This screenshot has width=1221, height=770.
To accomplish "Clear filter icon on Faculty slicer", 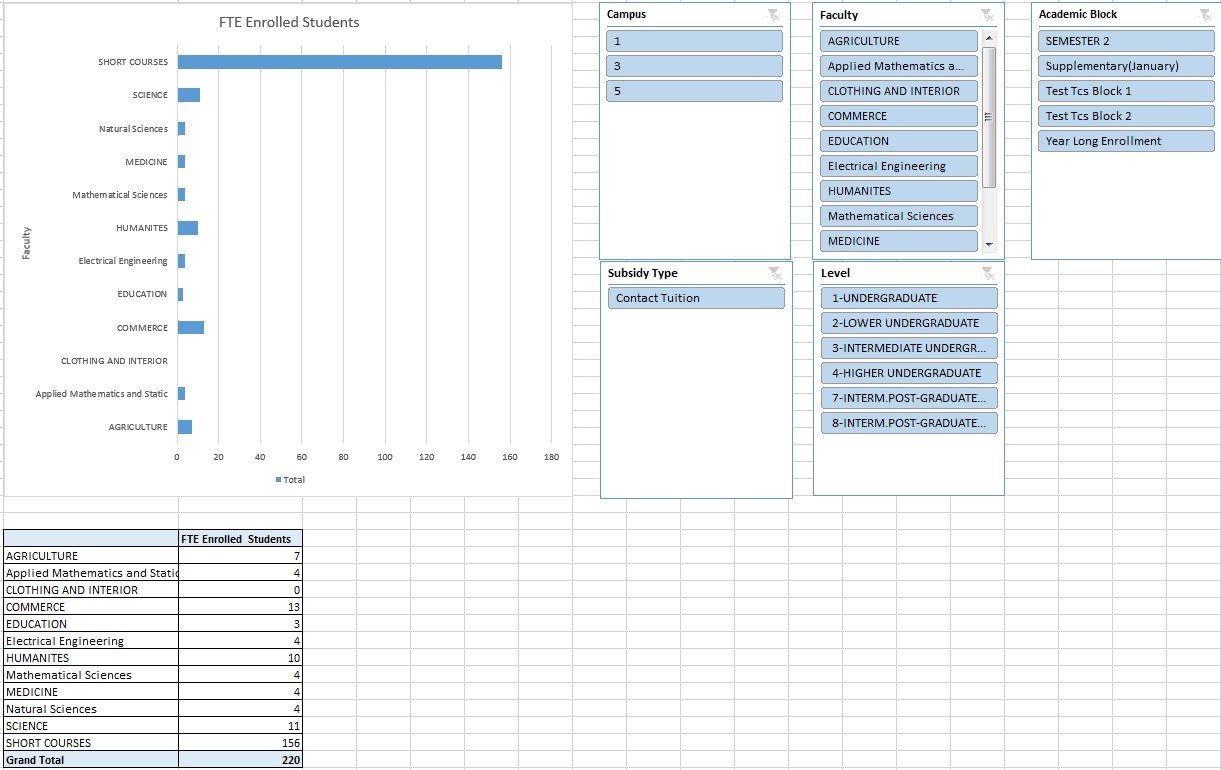I will 987,15.
